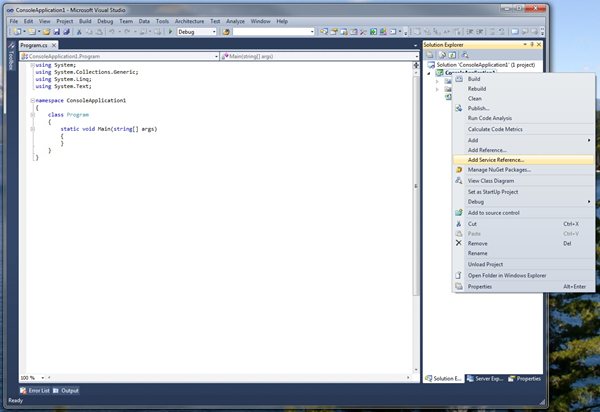This screenshot has height=412, width=600.
Task: Choose Publish... in the context menu
Action: point(523,108)
